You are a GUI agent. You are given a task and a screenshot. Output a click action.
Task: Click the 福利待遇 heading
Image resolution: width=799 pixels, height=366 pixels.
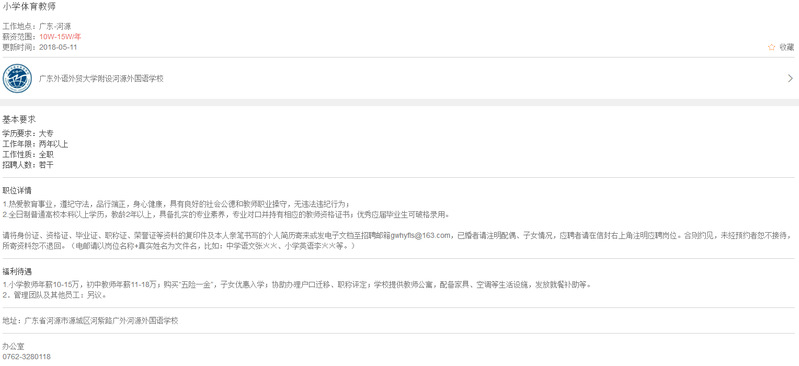(17, 271)
